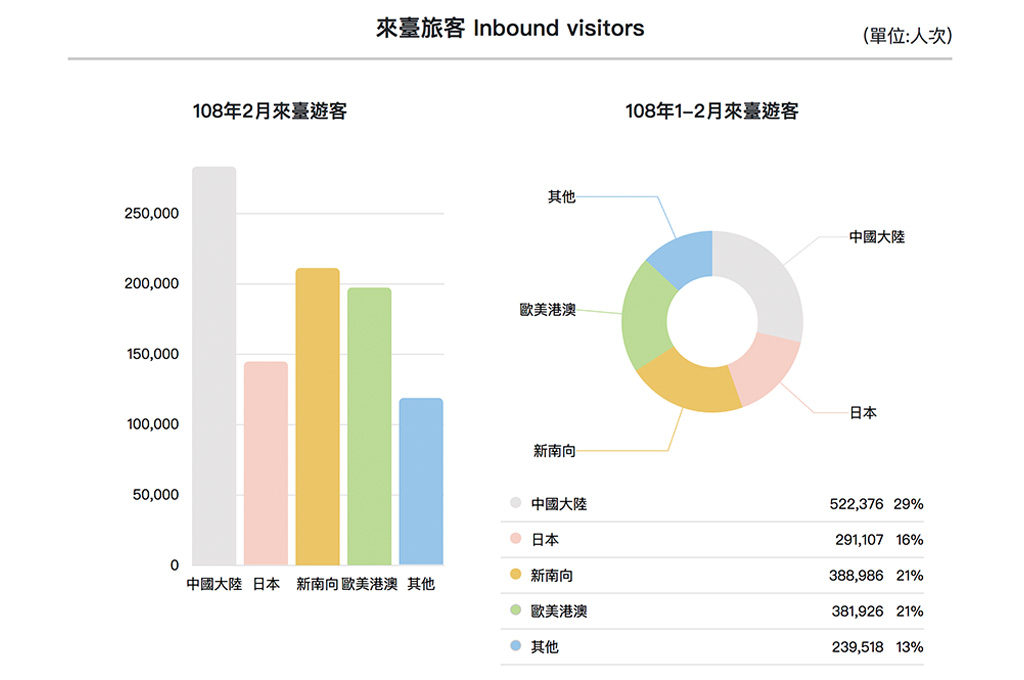Toggle 日本 legend pink dot
This screenshot has width=1024, height=680.
515,540
